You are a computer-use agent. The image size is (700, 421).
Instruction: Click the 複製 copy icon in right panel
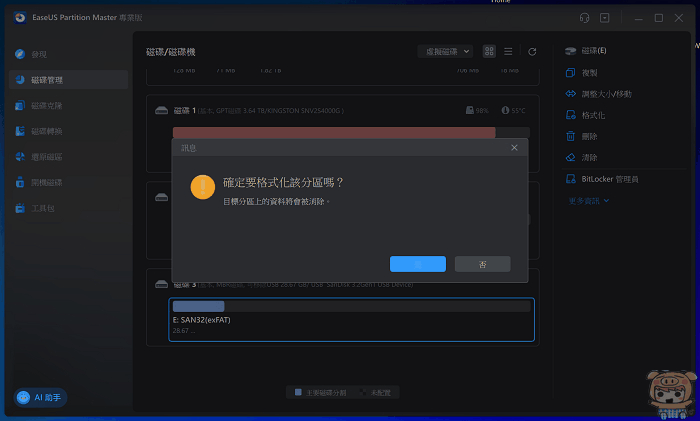(570, 72)
